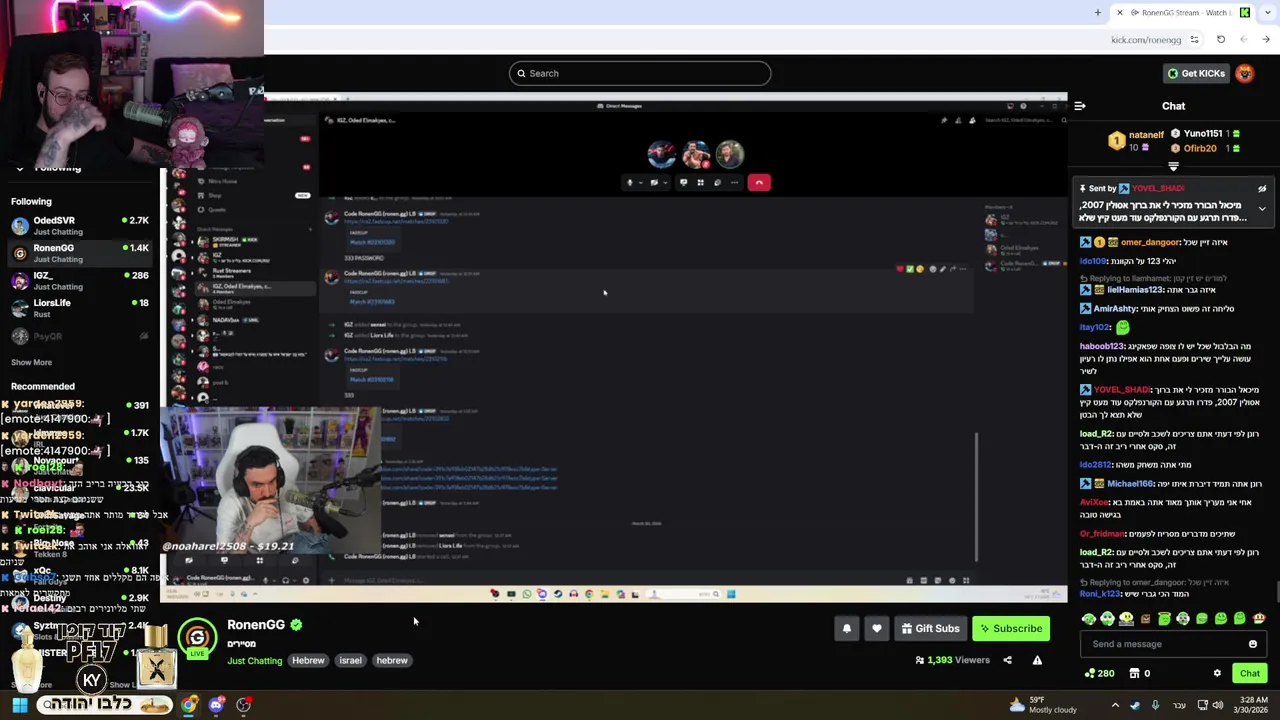
Task: Open RonenGG channel avatar with LIVE badge
Action: point(197,638)
